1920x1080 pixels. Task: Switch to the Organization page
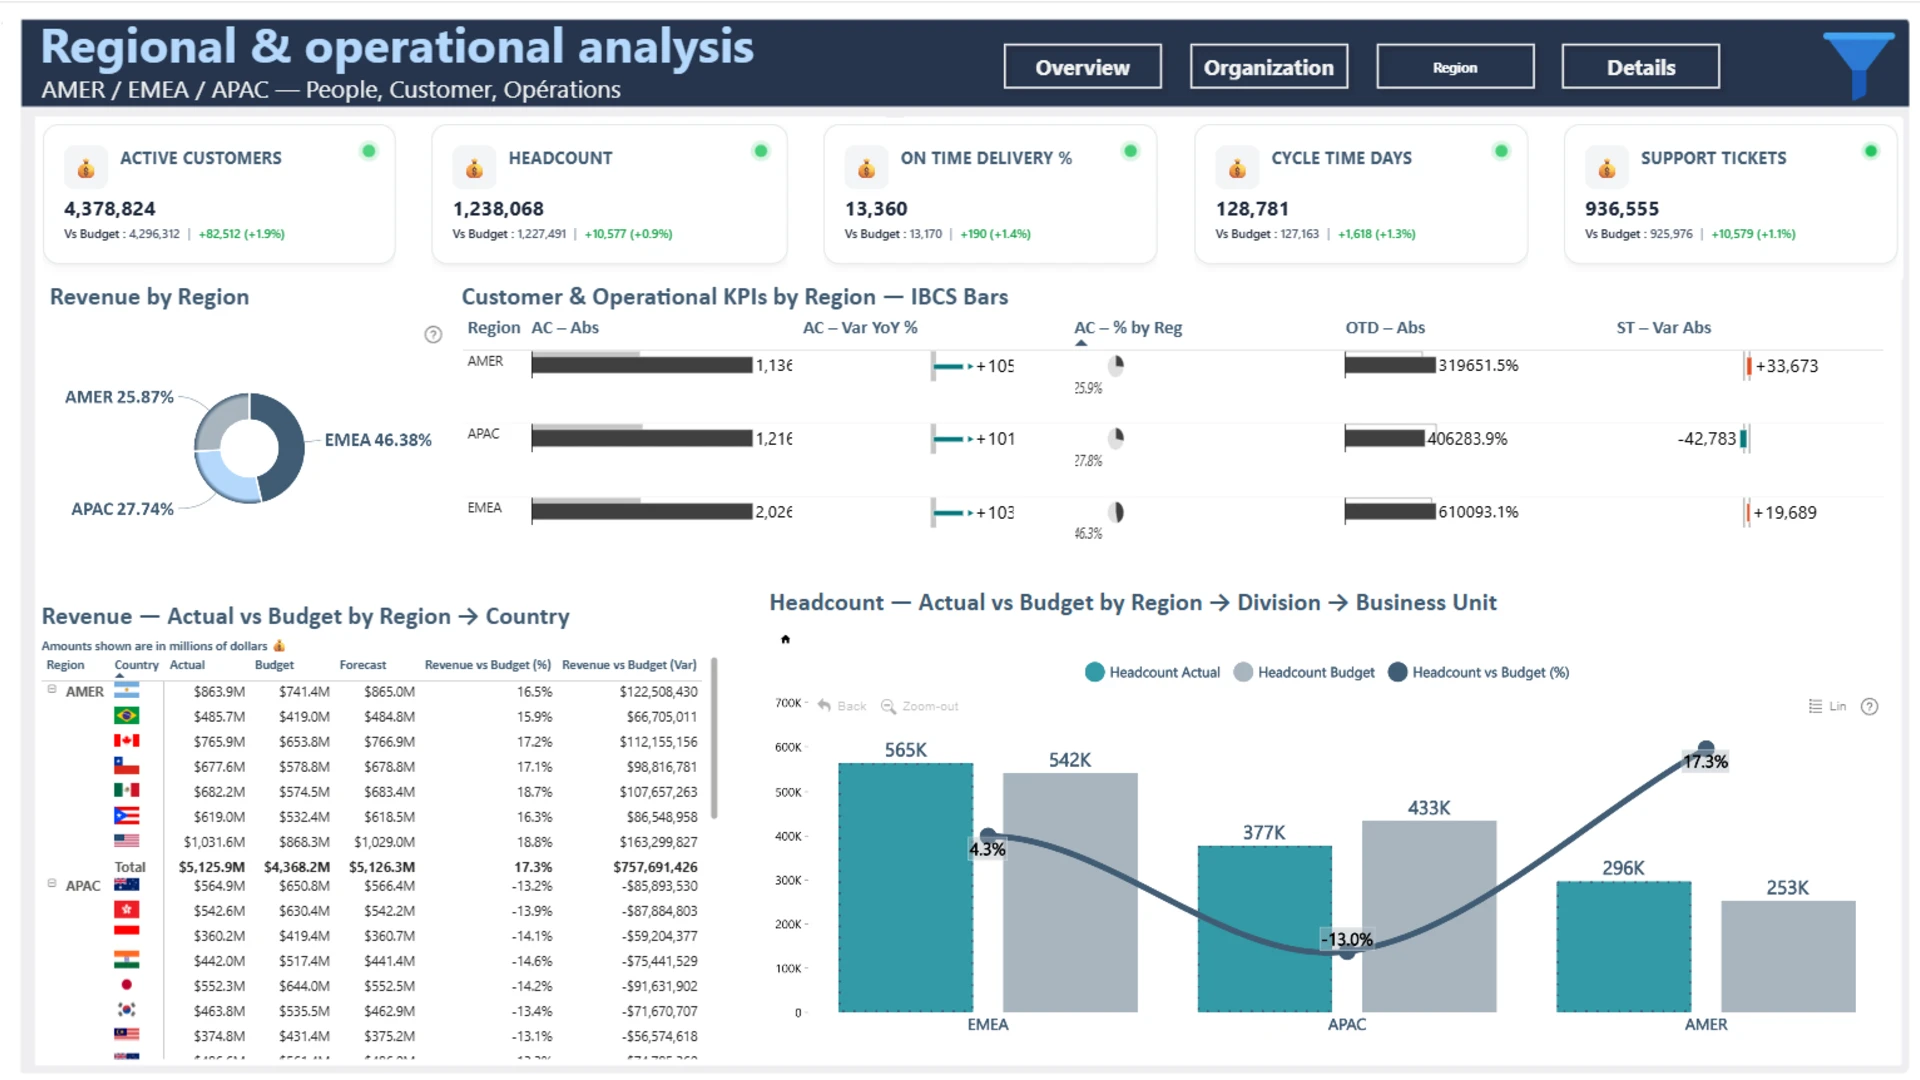coord(1268,67)
